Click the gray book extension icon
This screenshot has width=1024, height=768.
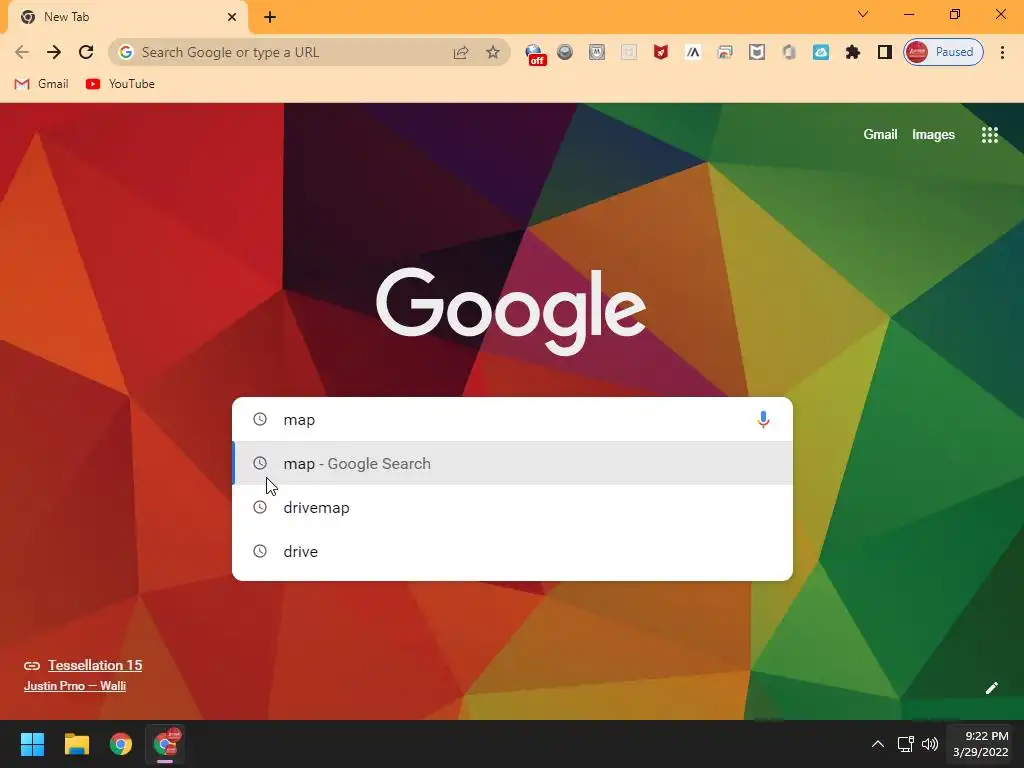click(x=757, y=52)
